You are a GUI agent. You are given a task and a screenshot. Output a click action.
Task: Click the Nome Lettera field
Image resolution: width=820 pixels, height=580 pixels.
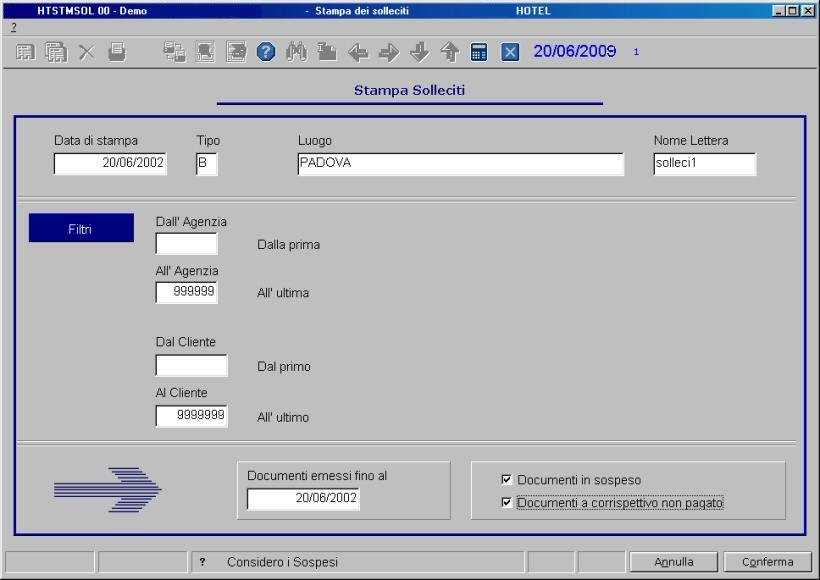click(703, 164)
